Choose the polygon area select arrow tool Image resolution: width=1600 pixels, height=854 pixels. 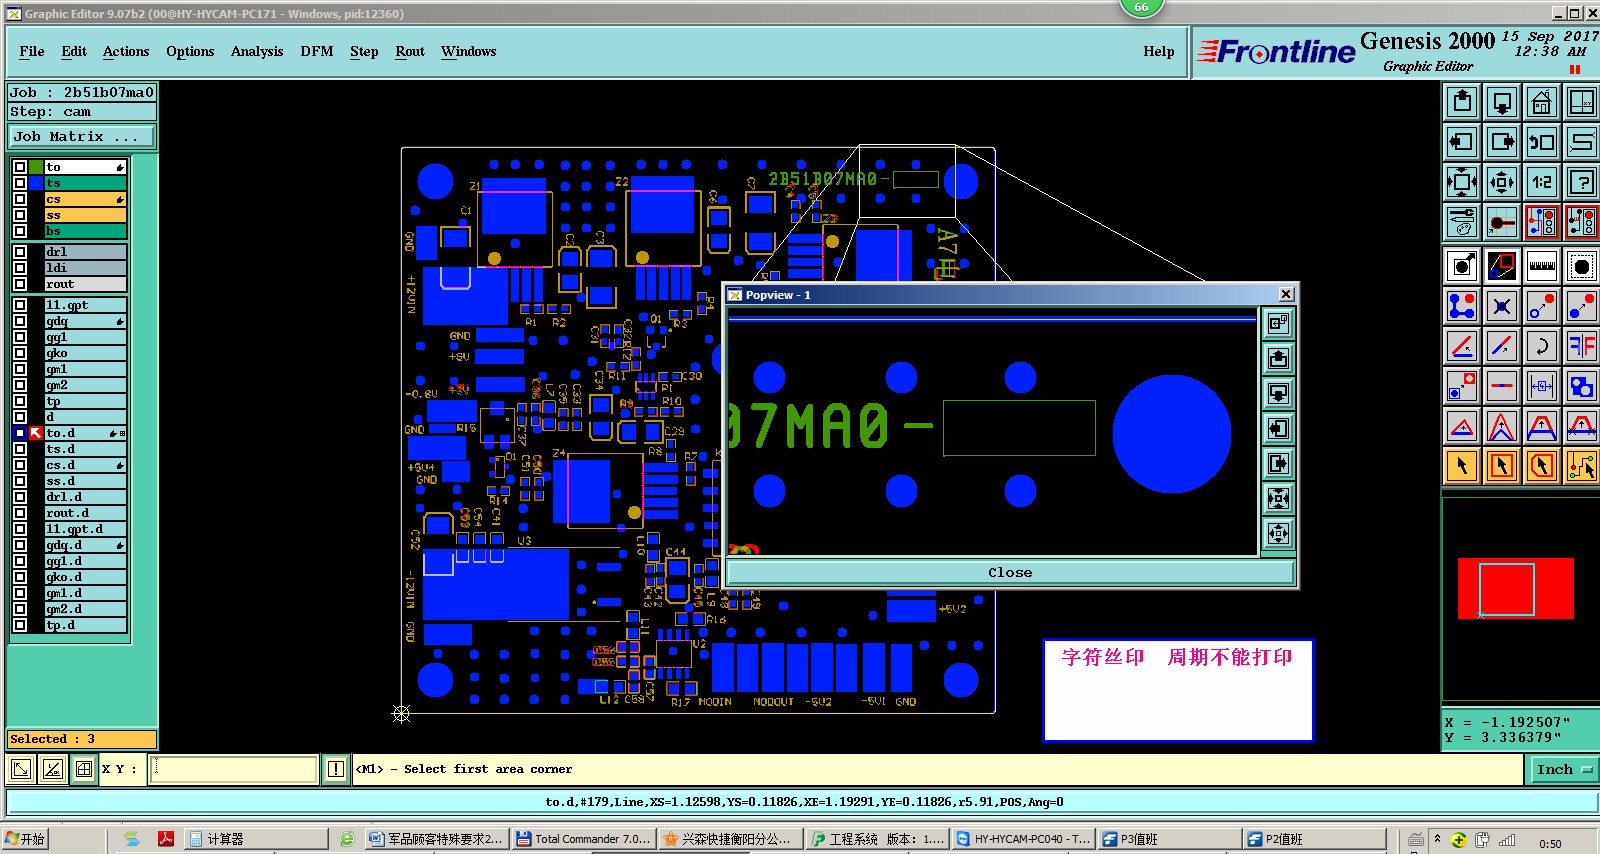[x=1542, y=466]
